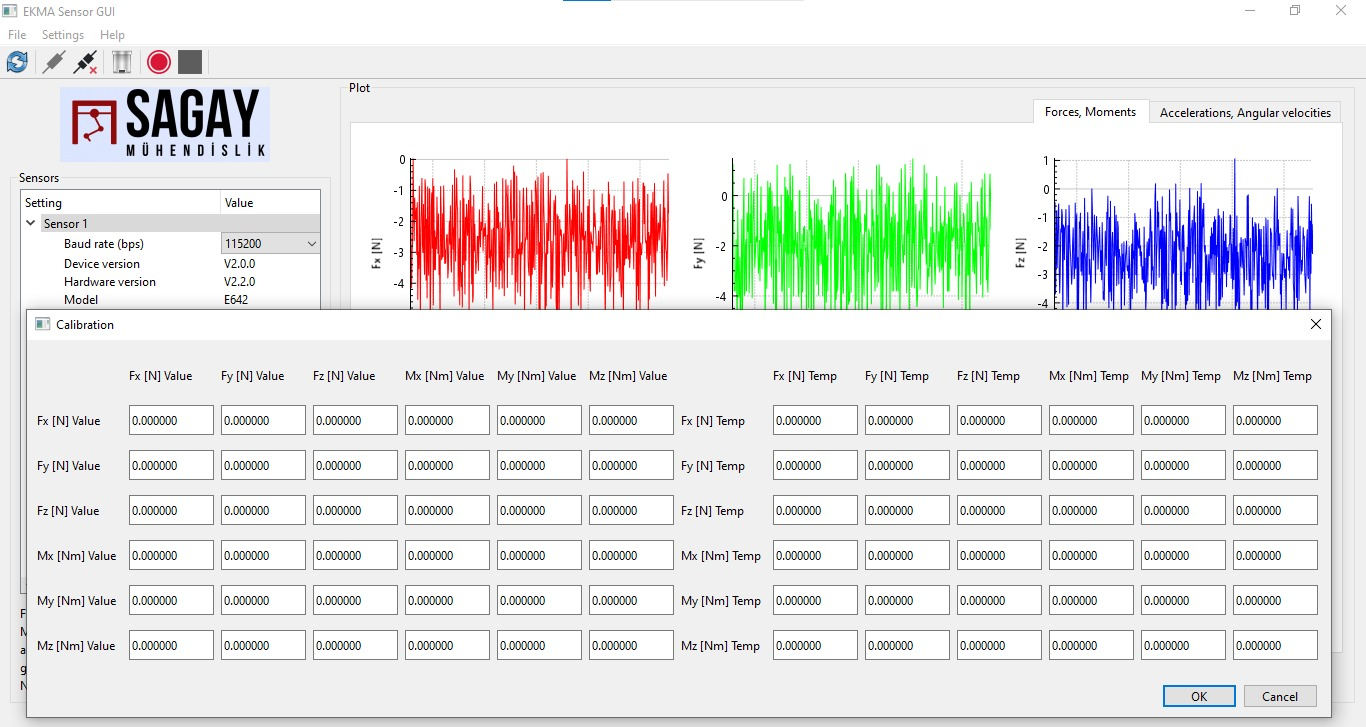This screenshot has width=1366, height=727.
Task: Confirm calibration with OK button
Action: [x=1199, y=696]
